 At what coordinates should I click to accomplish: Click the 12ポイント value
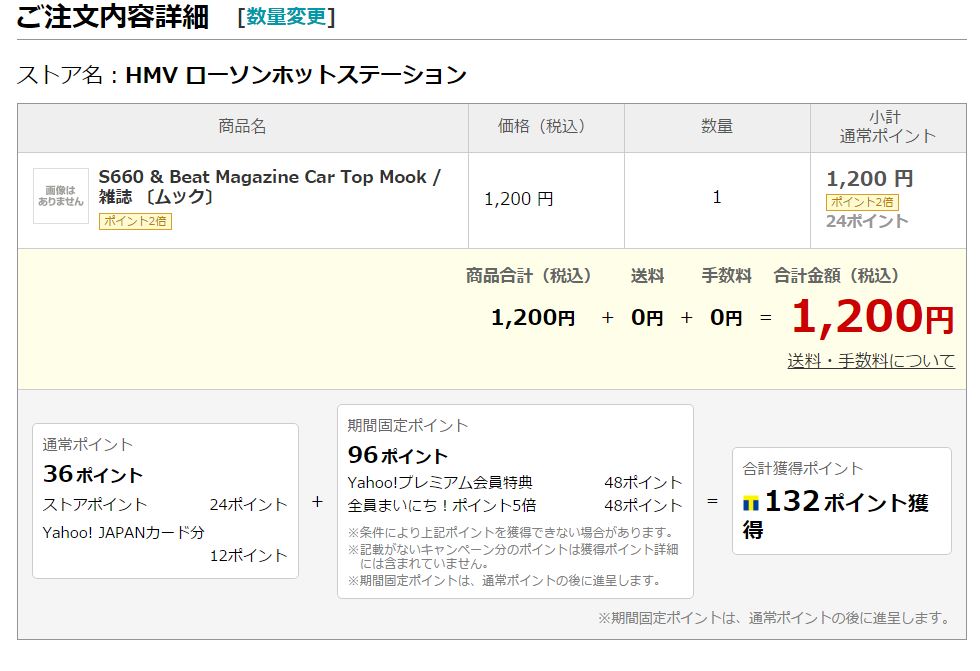(248, 555)
